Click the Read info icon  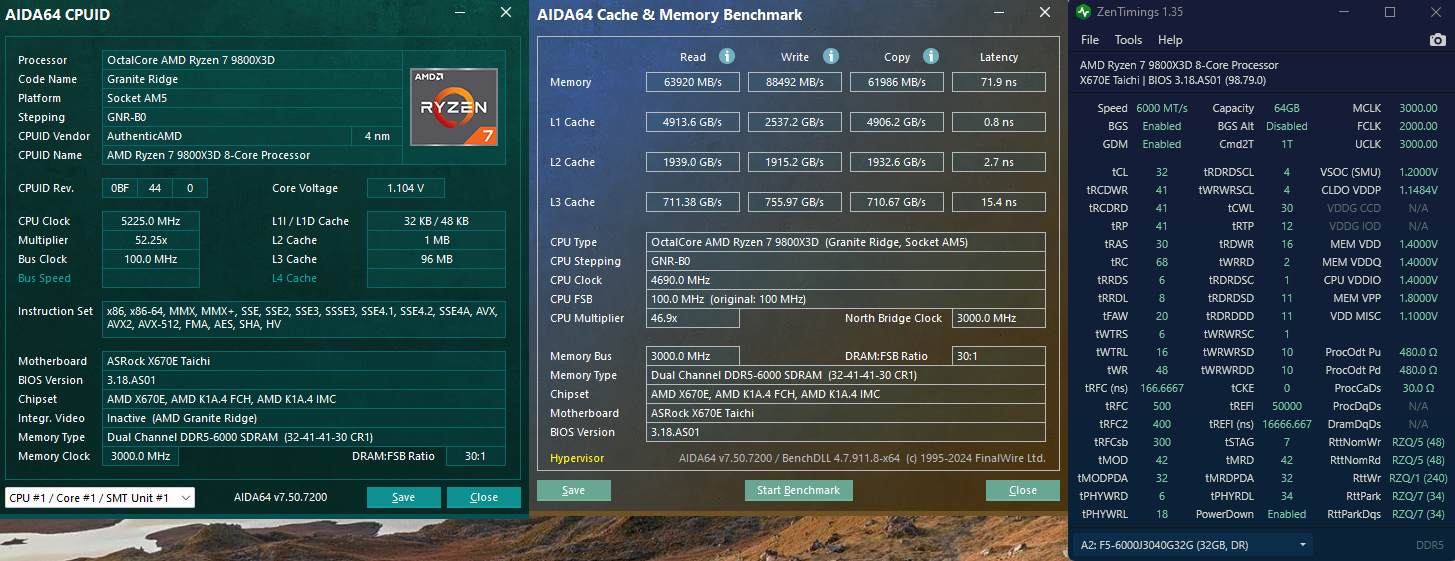(x=727, y=57)
